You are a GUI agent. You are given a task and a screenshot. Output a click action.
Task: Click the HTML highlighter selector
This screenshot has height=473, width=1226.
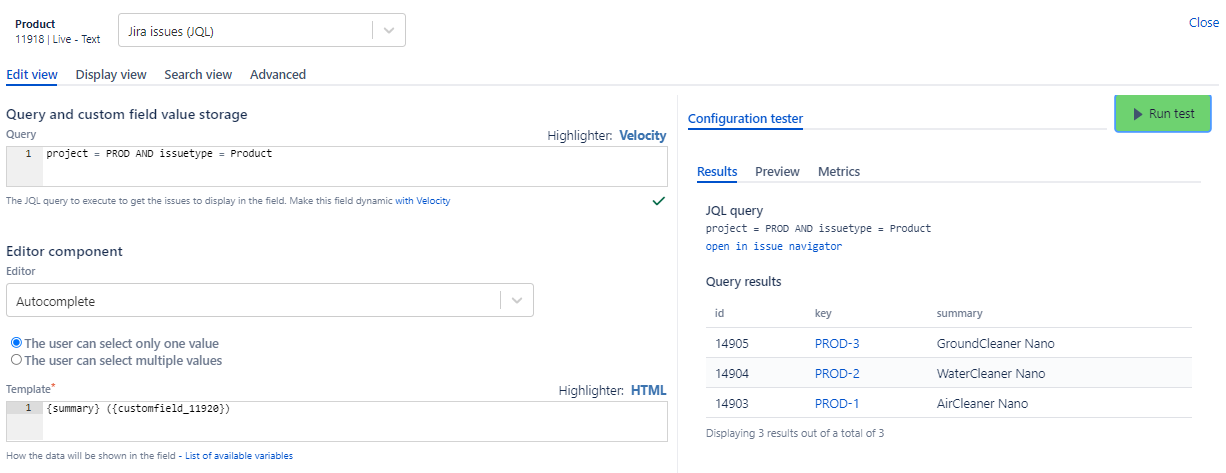tap(648, 390)
